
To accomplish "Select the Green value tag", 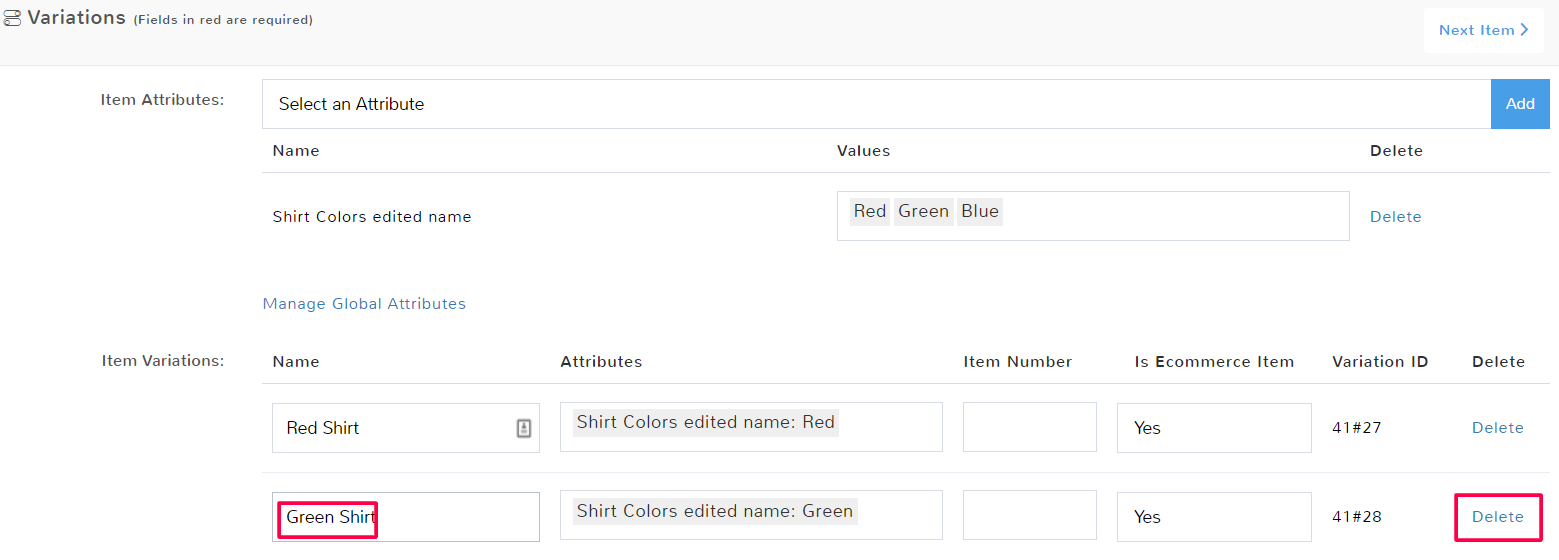I will coord(923,211).
